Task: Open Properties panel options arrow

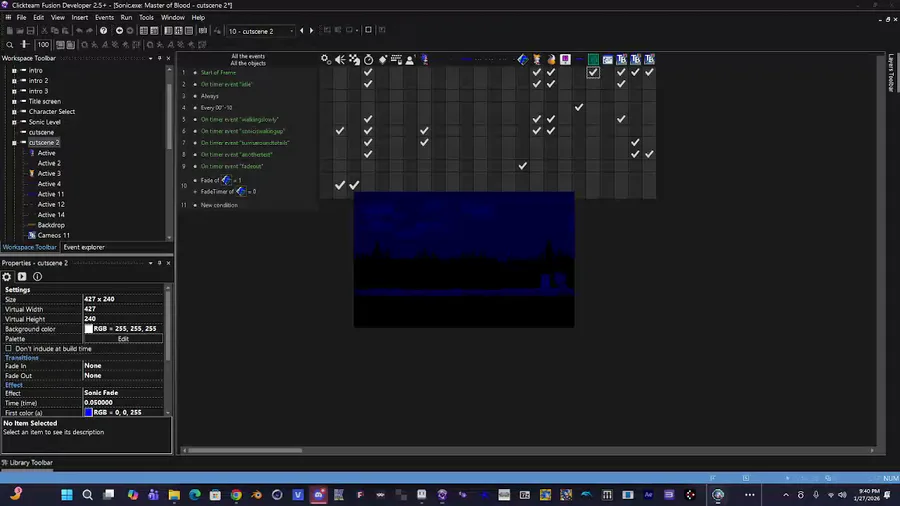Action: (150, 263)
